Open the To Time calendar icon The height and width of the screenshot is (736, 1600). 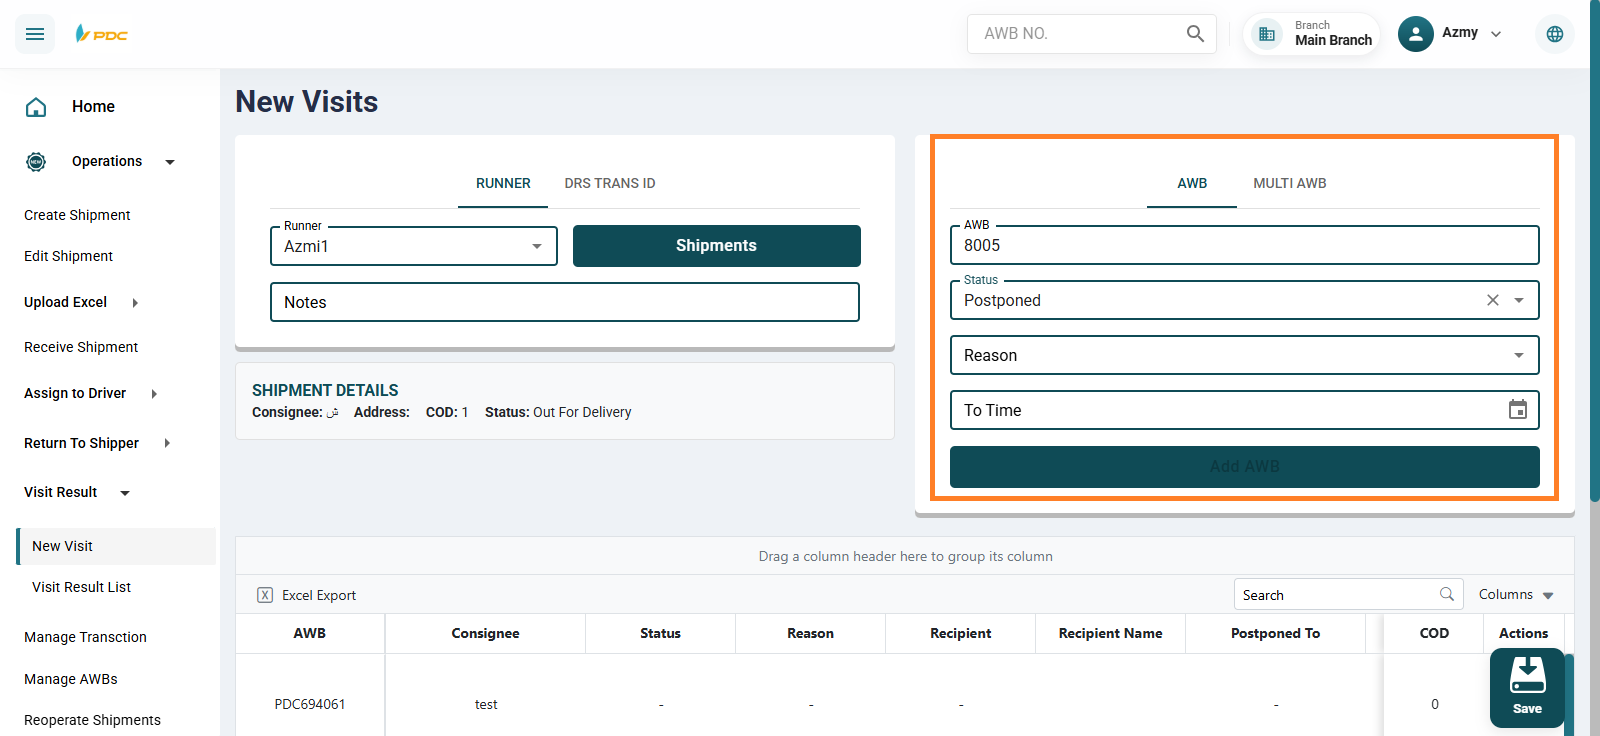point(1517,410)
